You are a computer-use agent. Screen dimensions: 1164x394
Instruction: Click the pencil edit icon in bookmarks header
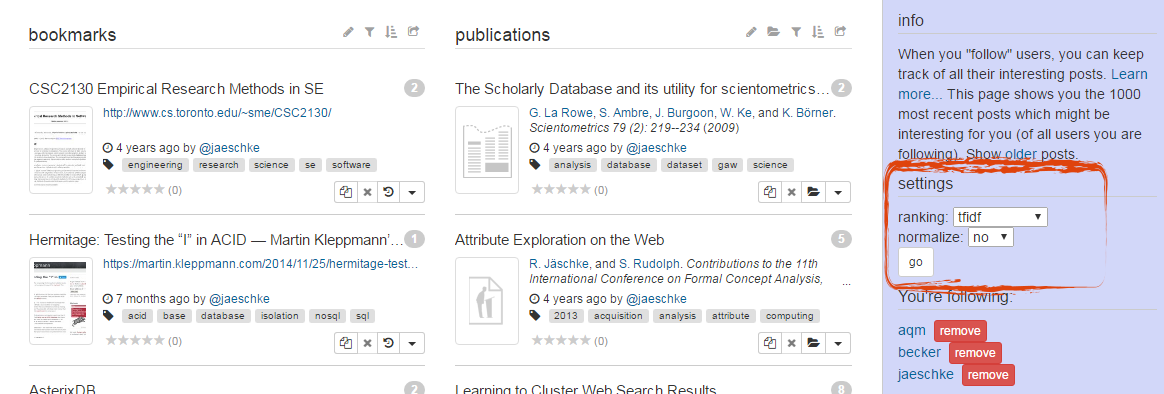(x=348, y=32)
